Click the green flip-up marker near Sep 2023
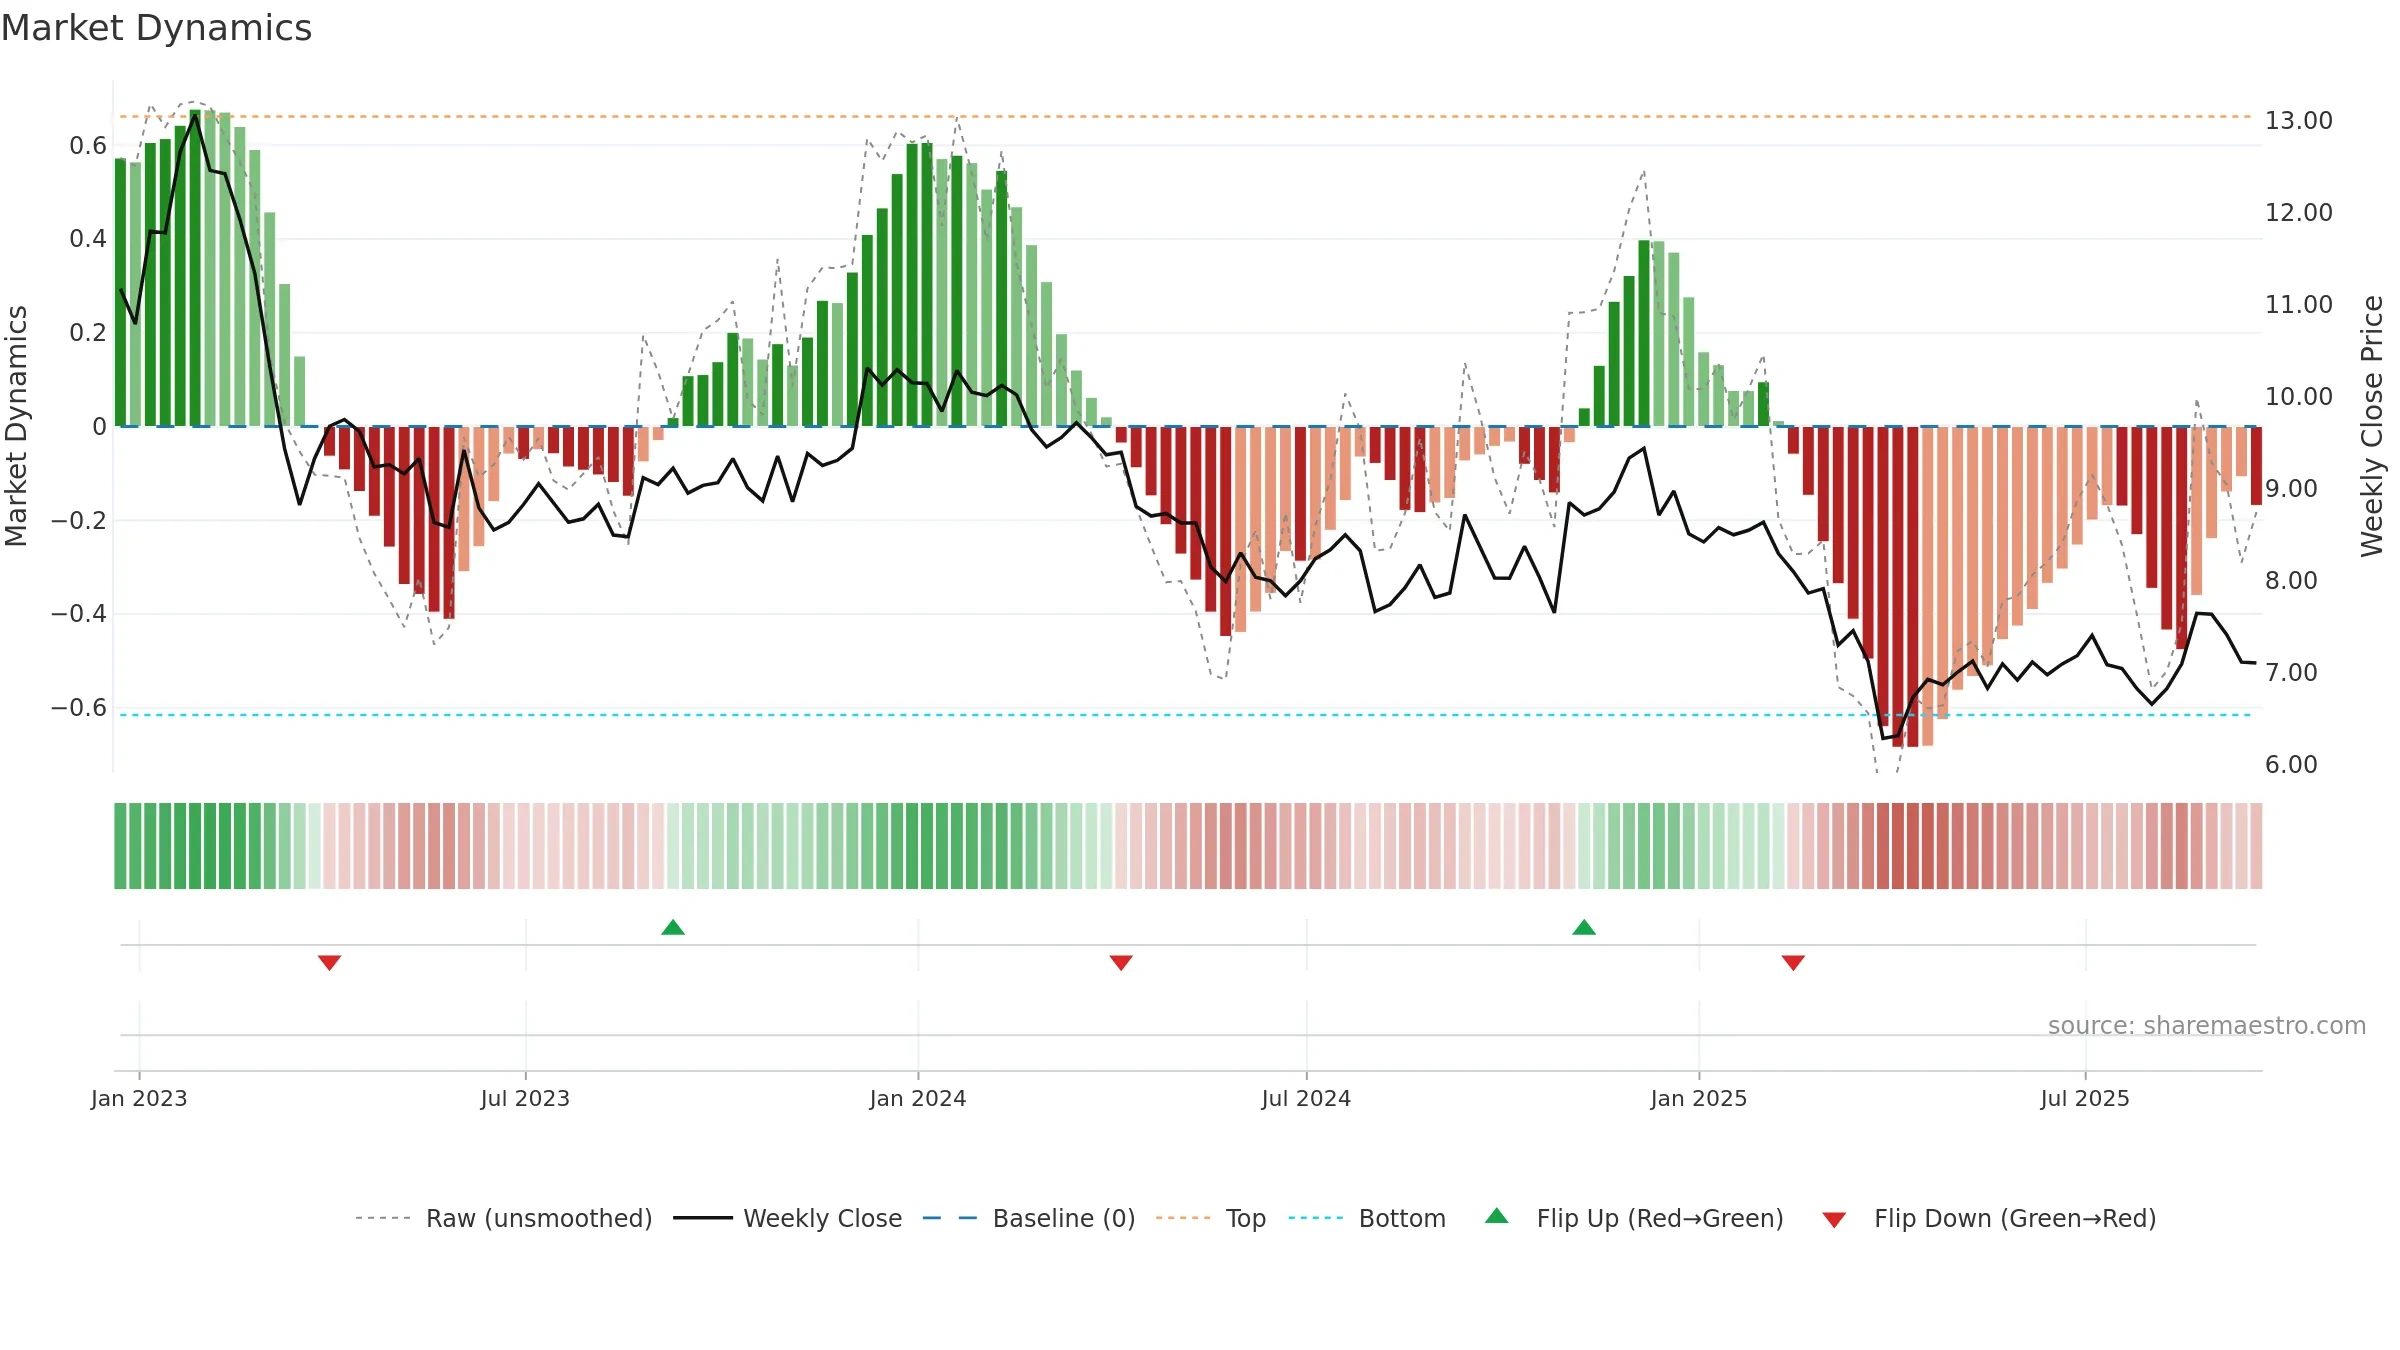 click(x=673, y=927)
